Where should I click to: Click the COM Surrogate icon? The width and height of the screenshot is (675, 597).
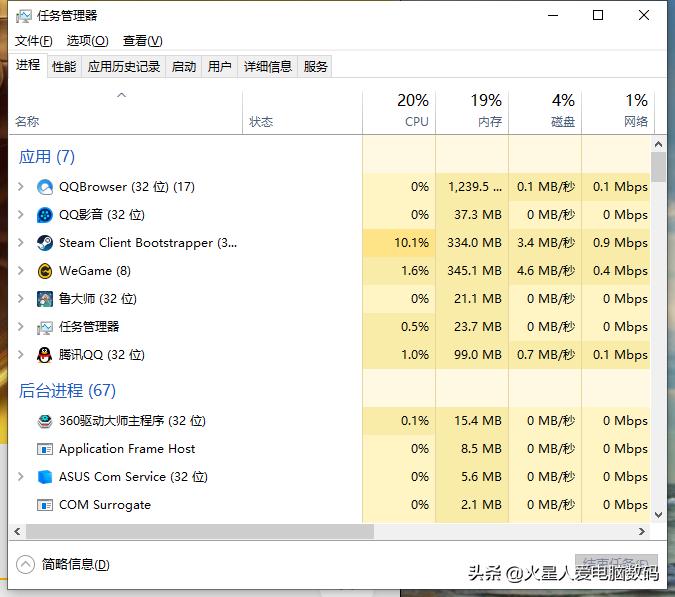point(45,505)
